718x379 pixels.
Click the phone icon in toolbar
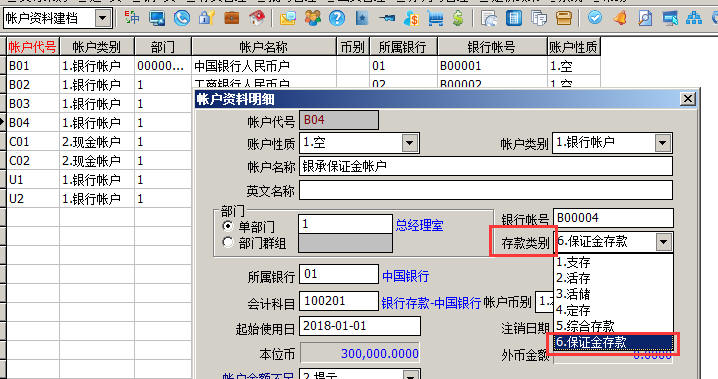(x=182, y=18)
